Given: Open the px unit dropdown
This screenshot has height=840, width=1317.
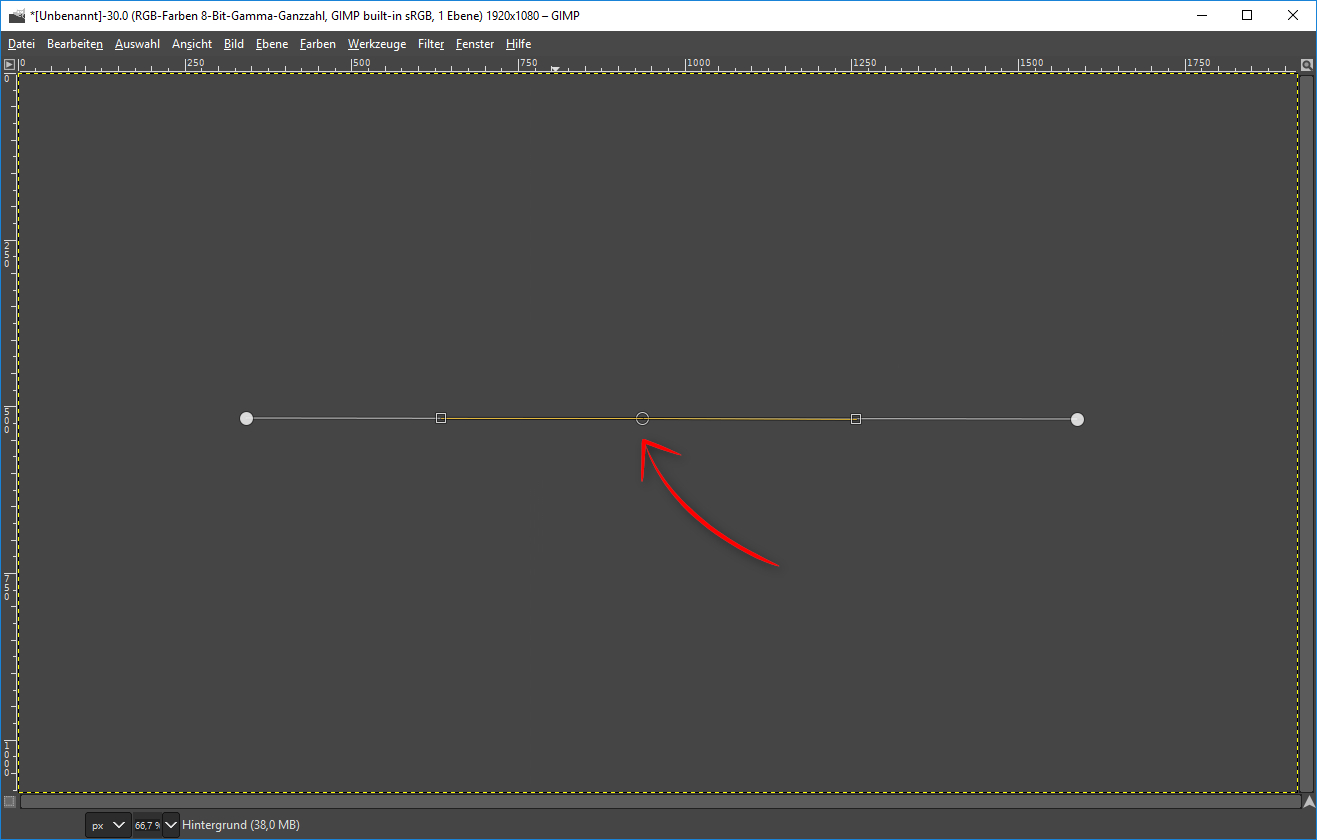Looking at the screenshot, I should pos(108,825).
